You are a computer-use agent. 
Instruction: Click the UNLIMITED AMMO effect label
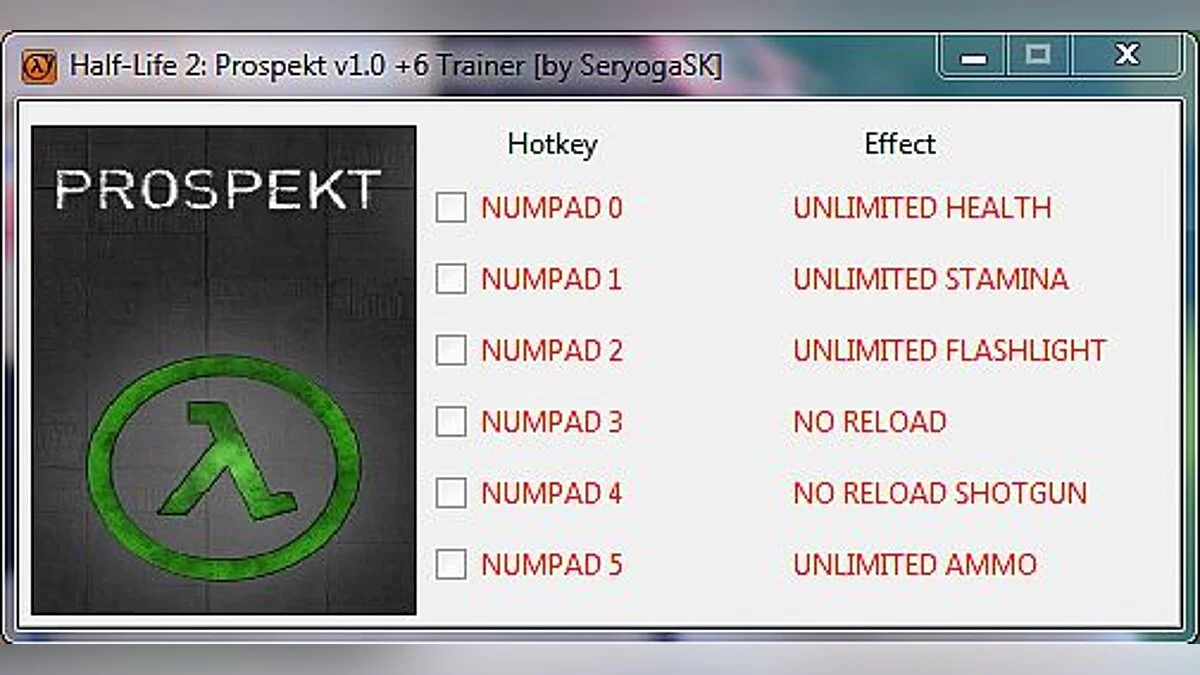(915, 564)
